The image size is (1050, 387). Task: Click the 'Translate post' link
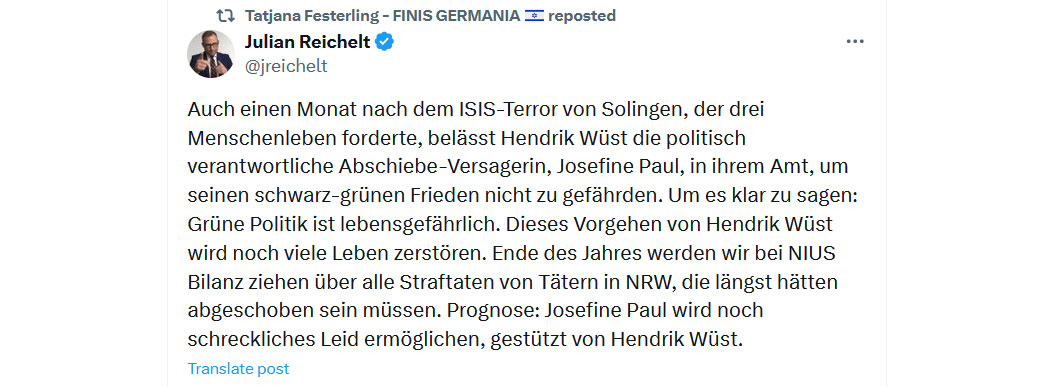pos(238,369)
